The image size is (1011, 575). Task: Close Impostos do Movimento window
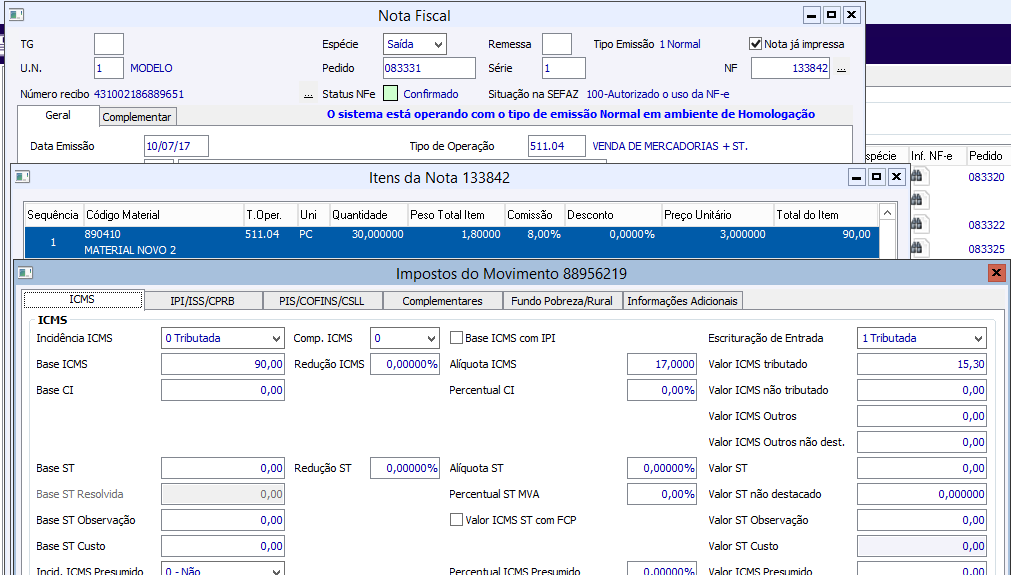tap(996, 273)
